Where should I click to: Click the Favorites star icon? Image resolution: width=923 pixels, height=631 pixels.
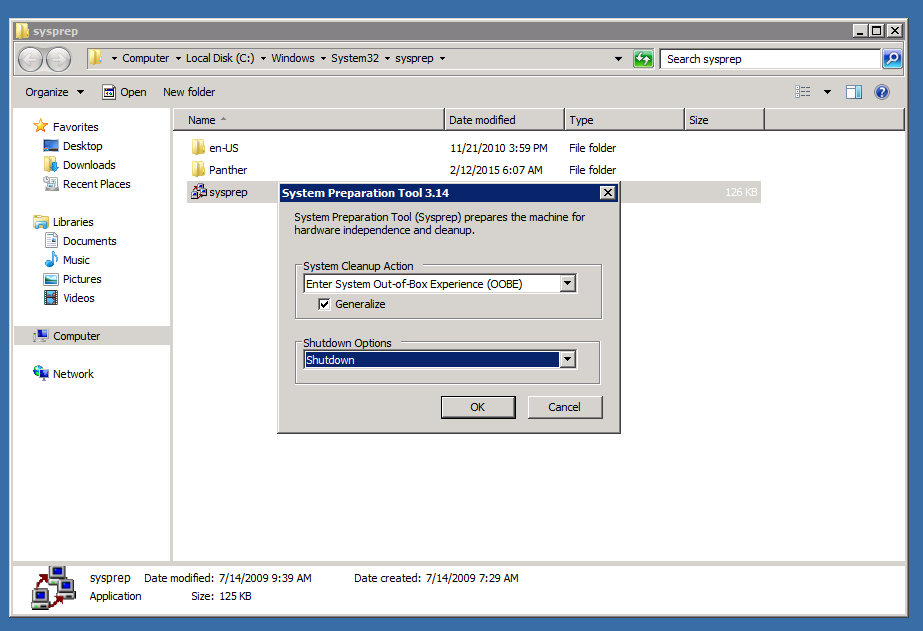41,126
